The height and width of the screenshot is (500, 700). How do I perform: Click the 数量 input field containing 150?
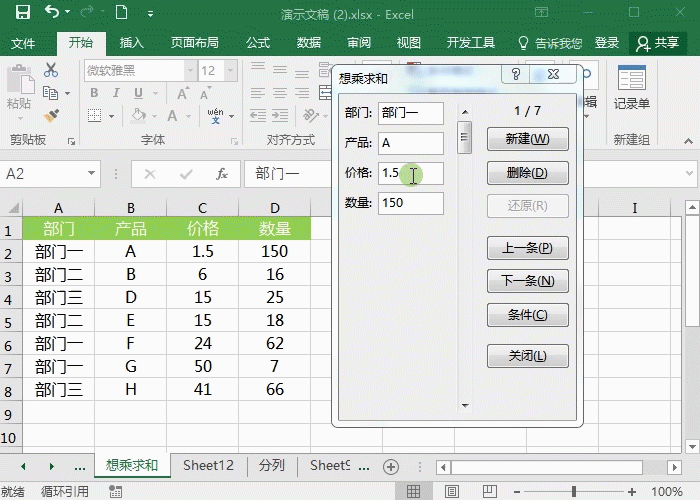(410, 203)
